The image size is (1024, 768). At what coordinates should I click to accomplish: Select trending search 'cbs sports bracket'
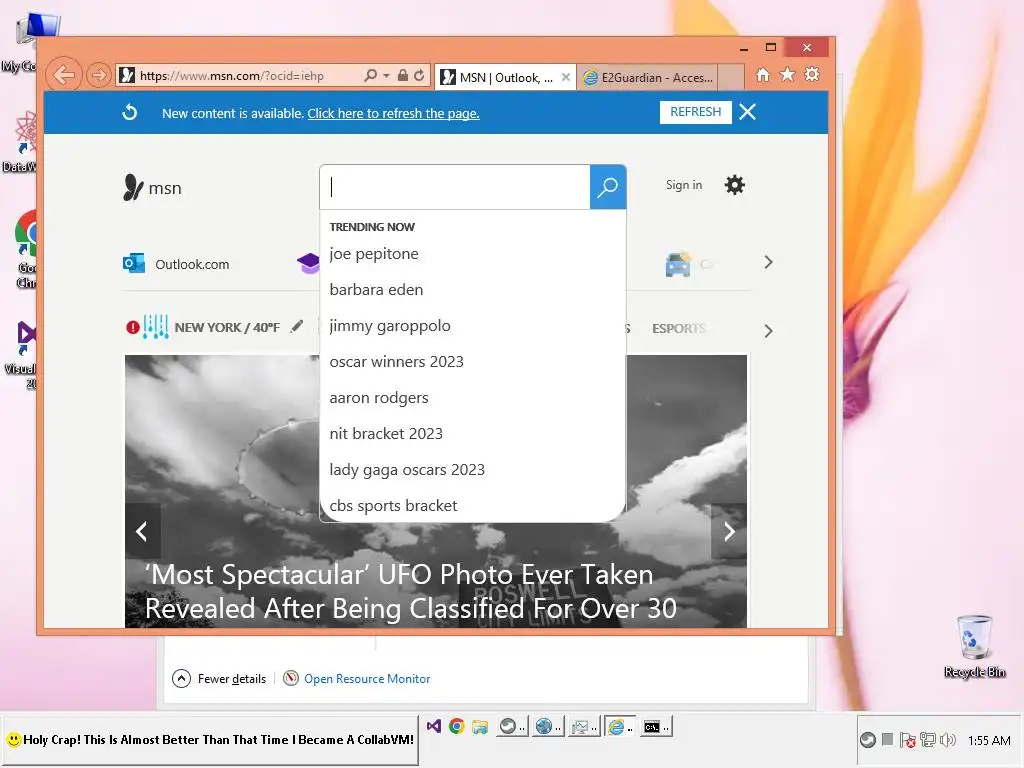point(393,505)
